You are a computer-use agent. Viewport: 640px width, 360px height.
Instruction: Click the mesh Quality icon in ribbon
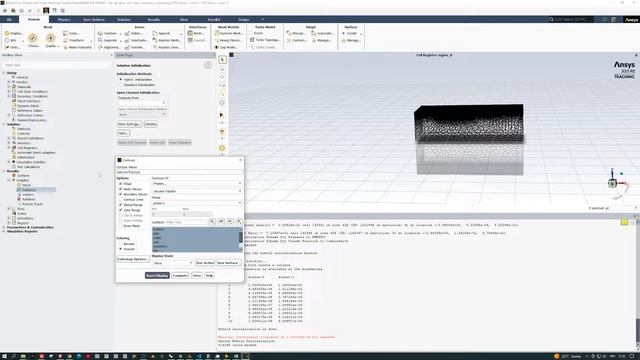coord(51,38)
